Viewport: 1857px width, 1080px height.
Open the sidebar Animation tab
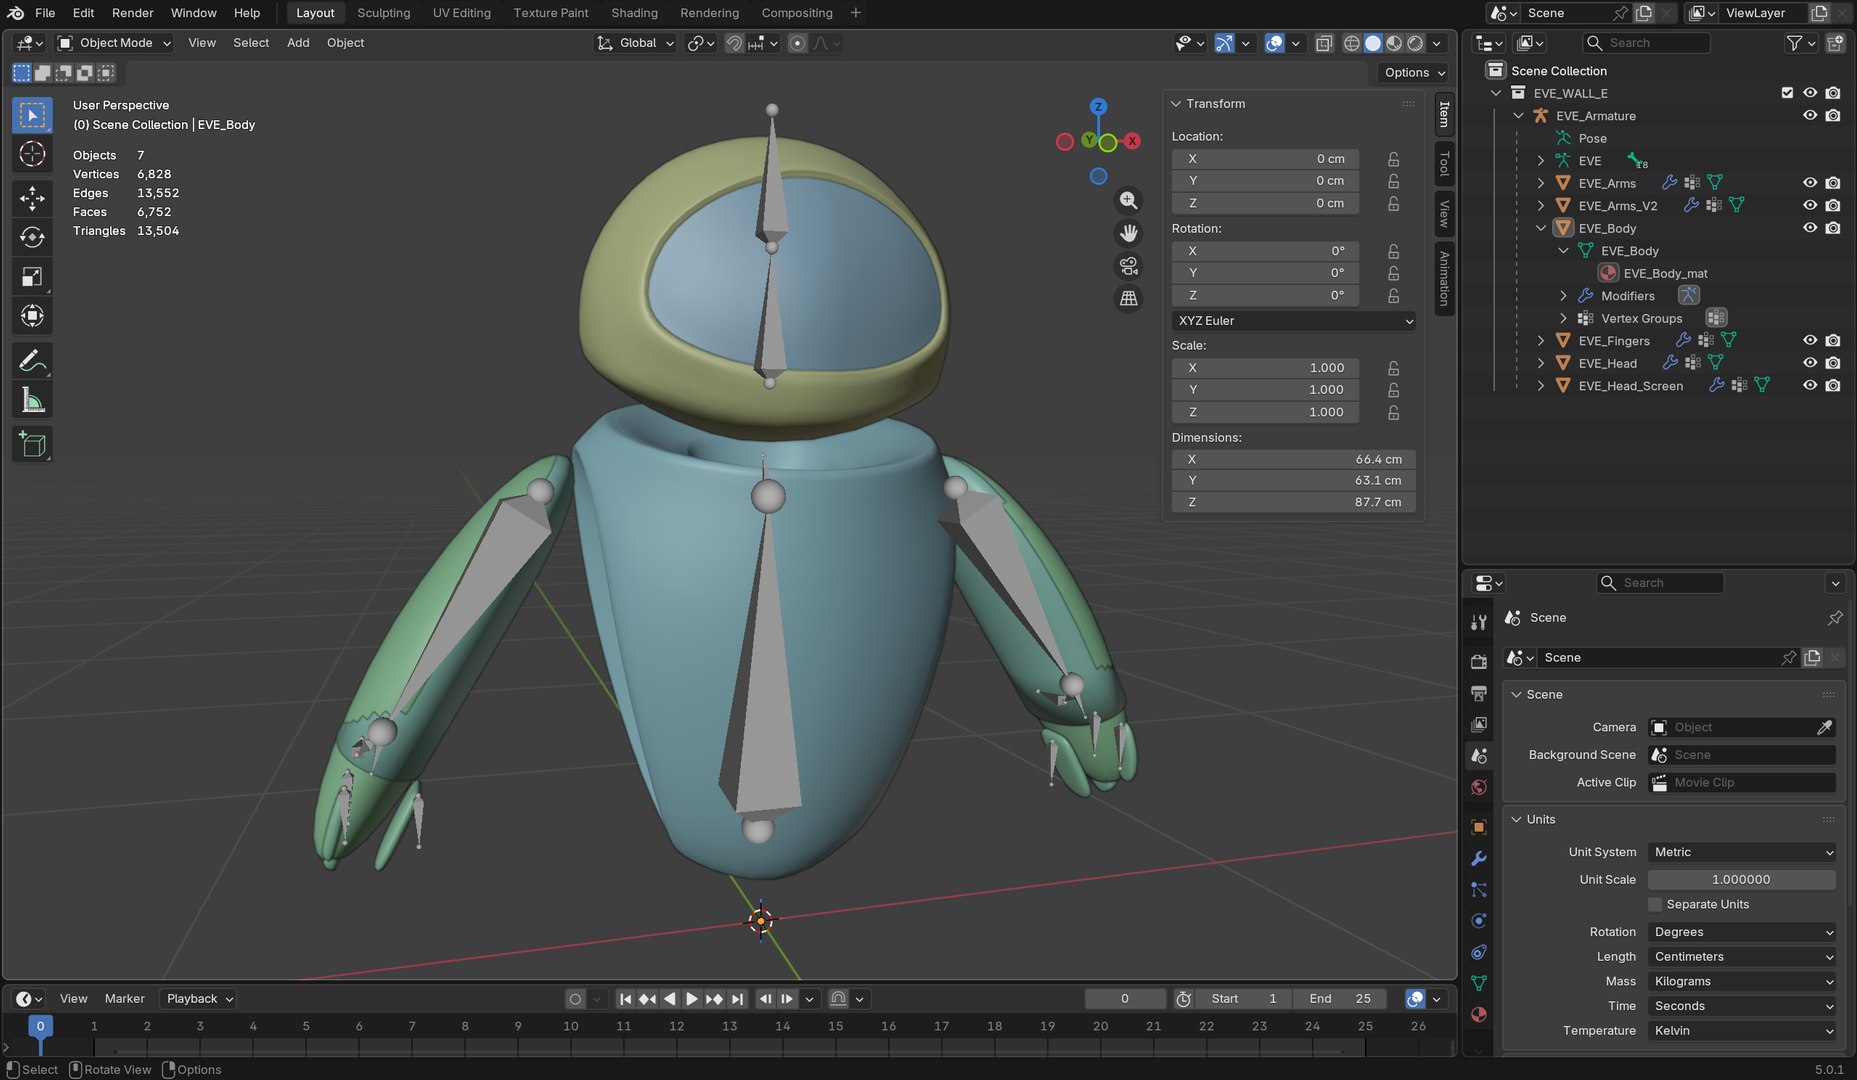click(1444, 278)
